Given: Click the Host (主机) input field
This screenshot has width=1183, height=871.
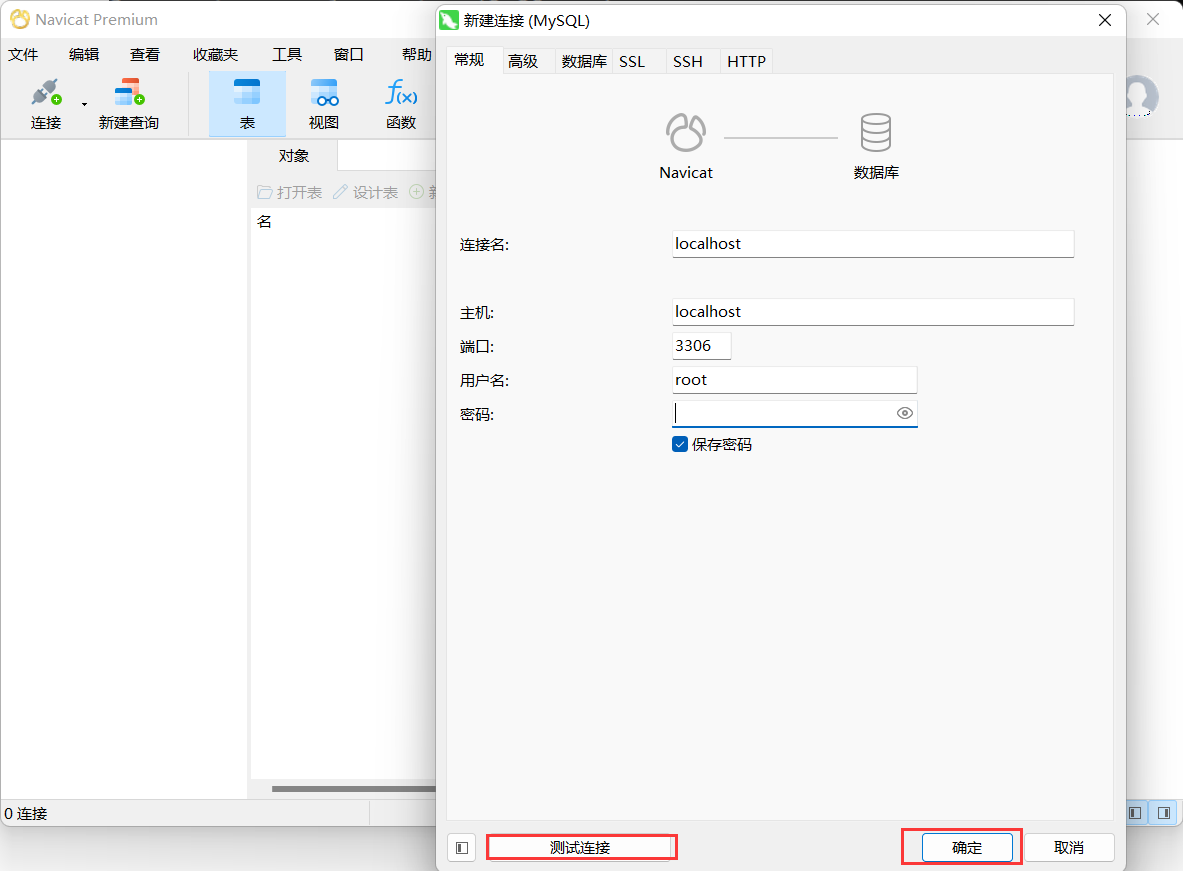Looking at the screenshot, I should click(873, 312).
